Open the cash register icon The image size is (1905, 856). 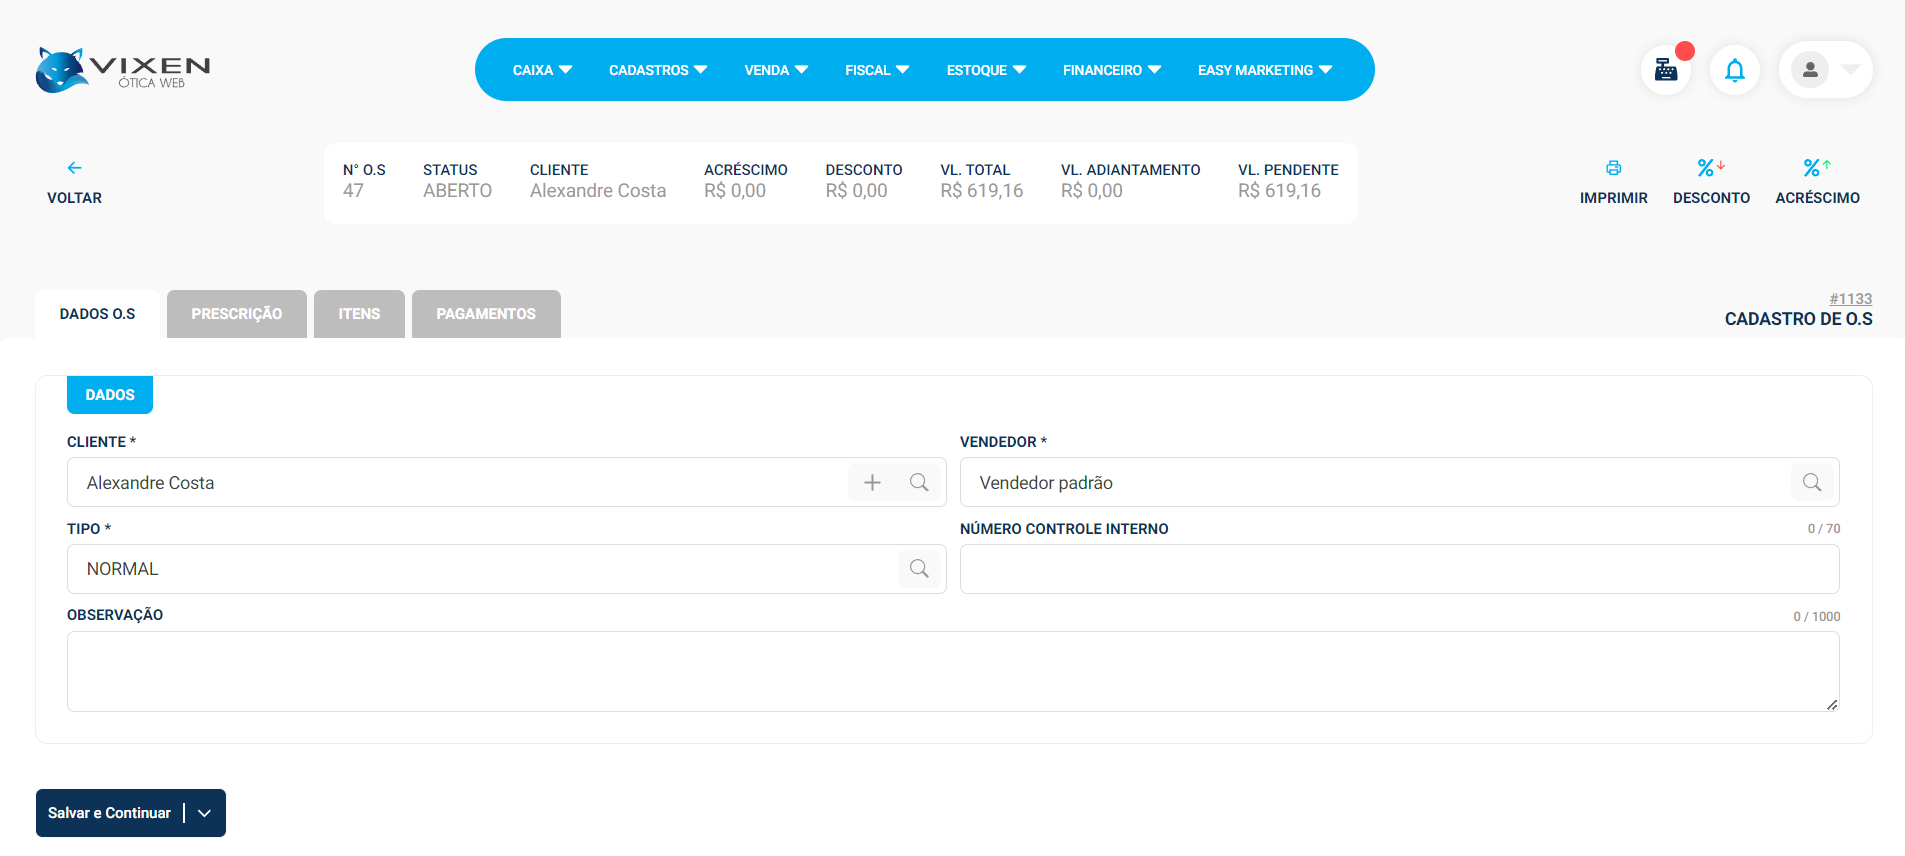click(x=1666, y=70)
